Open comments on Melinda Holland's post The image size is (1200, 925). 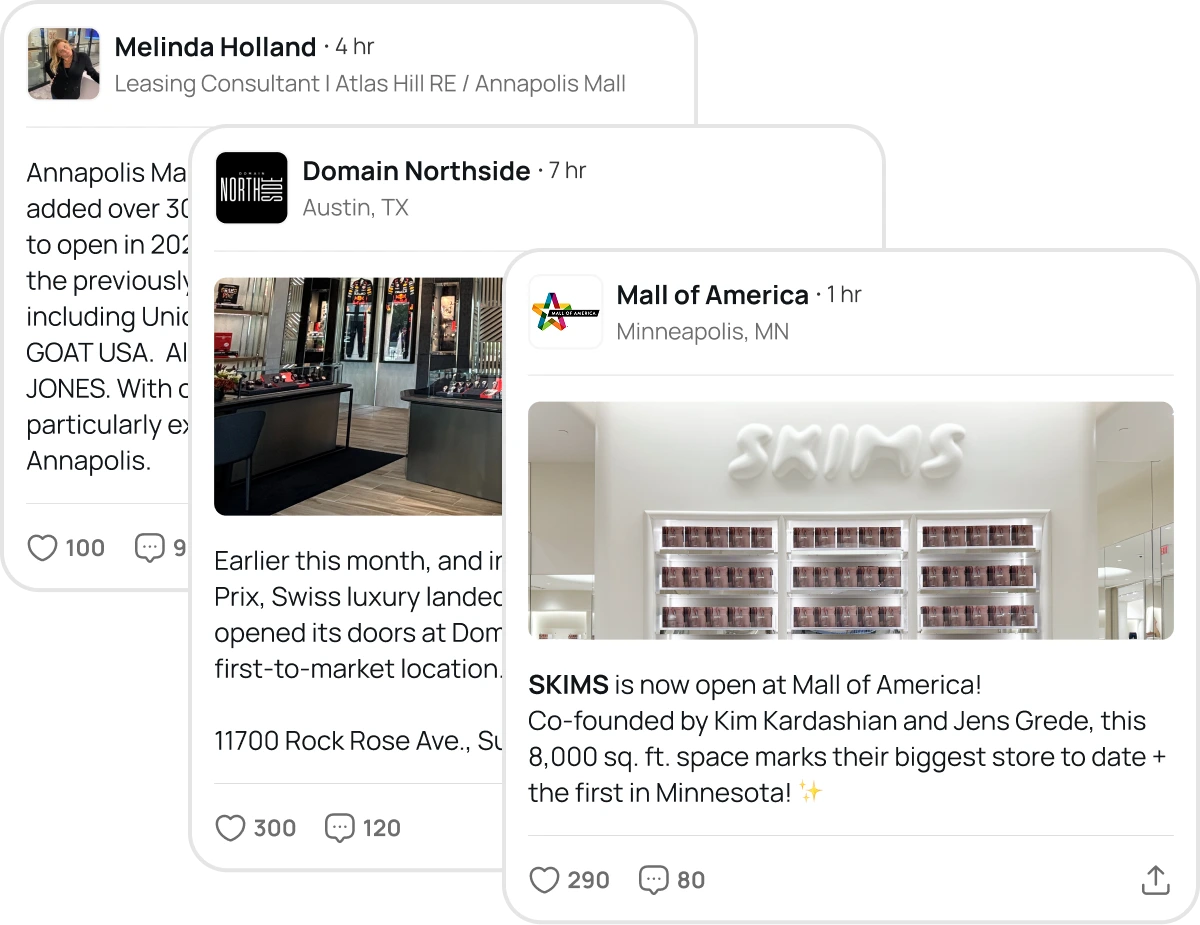(x=150, y=548)
